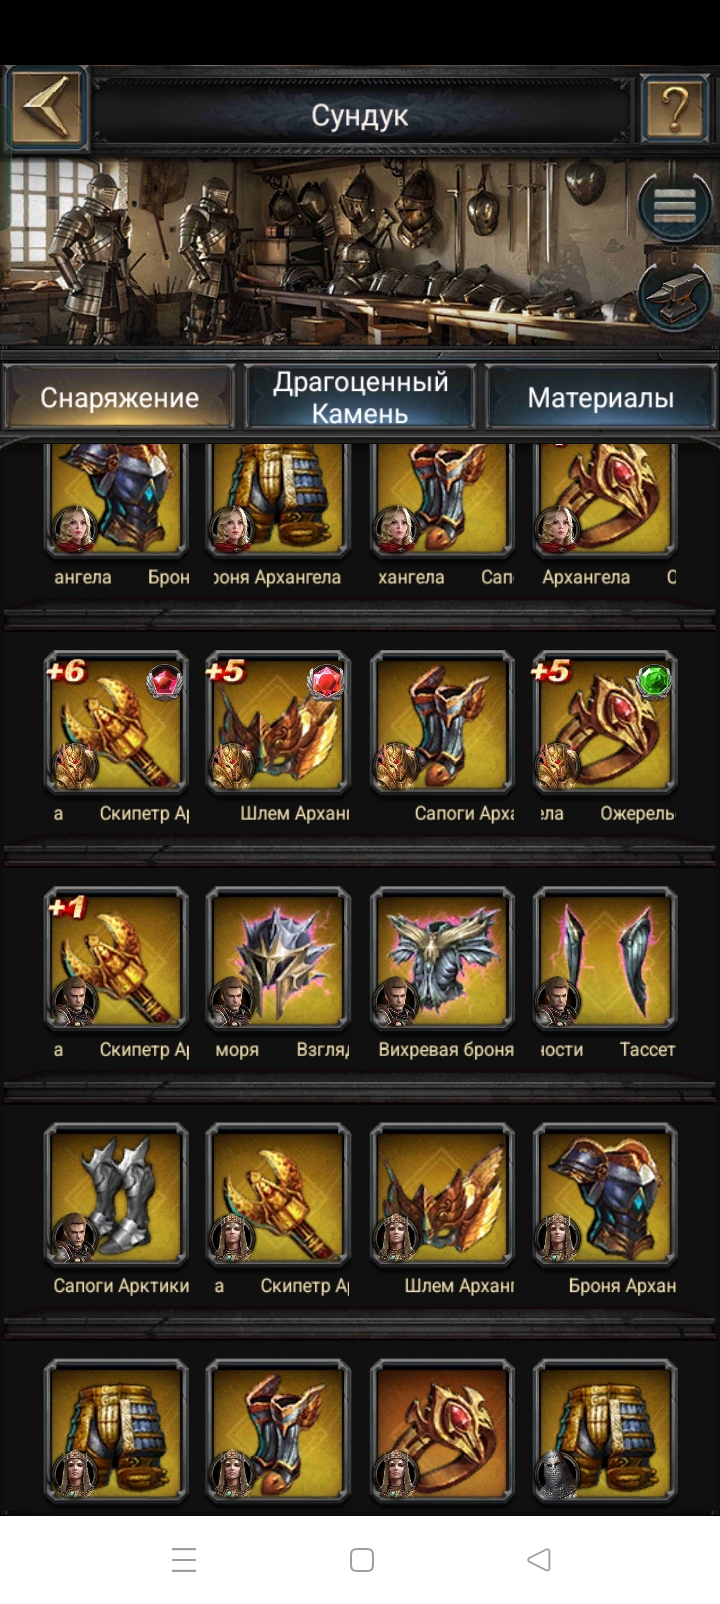Tap the back arrow icon
Screen dimensions: 720x1604
coord(46,107)
